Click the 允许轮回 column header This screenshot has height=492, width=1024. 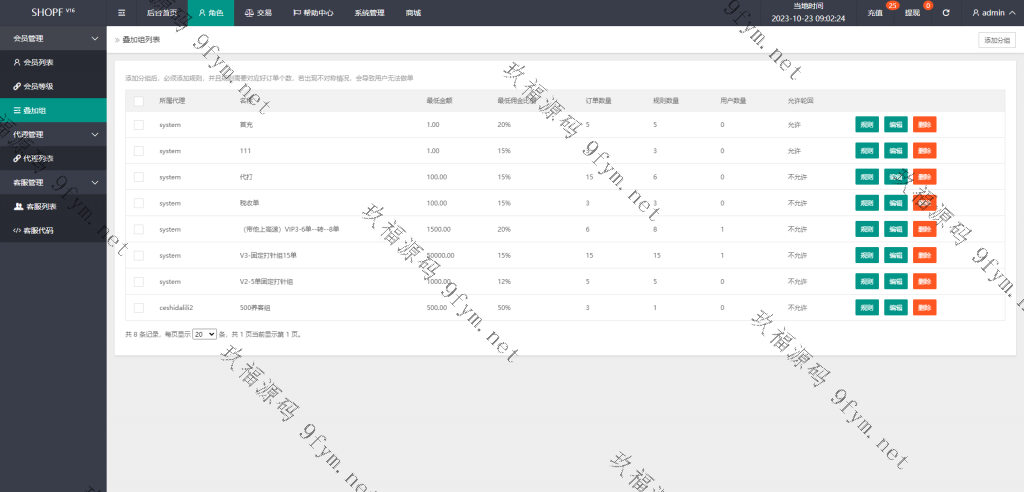pyautogui.click(x=800, y=101)
